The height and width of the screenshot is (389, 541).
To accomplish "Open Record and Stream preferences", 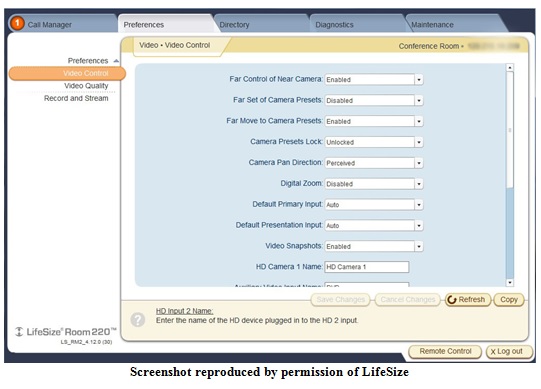I will [76, 98].
